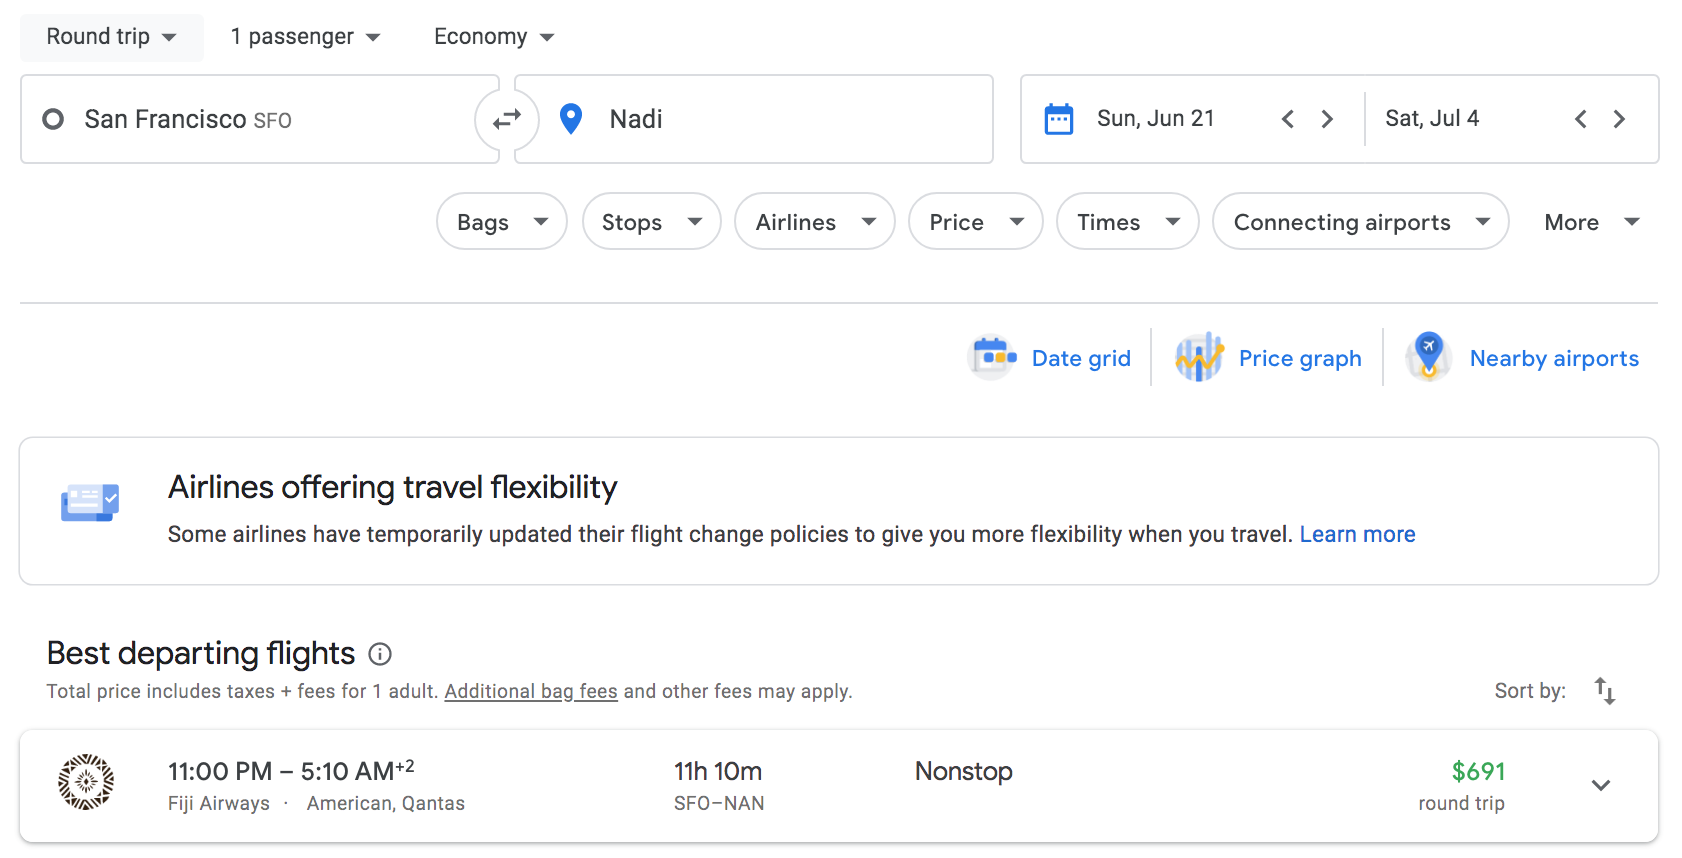Open the More filters dropdown

[x=1592, y=222]
